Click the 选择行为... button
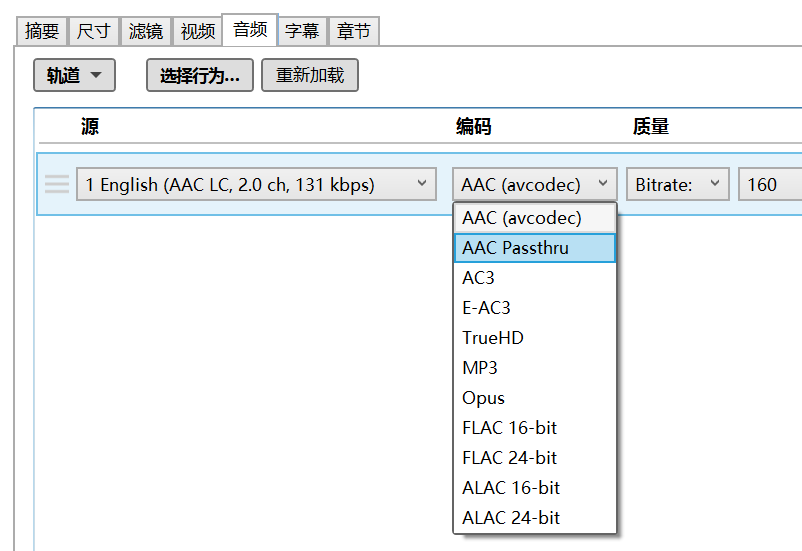Viewport: 802px width, 551px height. point(200,76)
